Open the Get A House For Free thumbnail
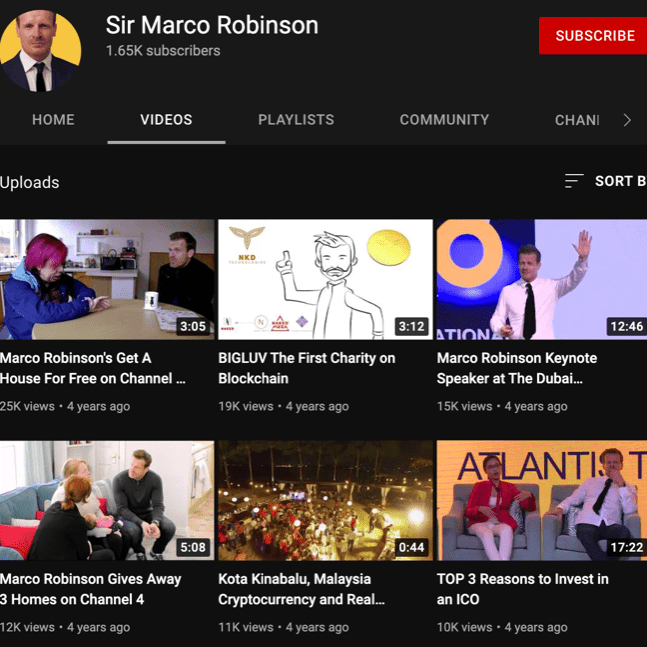The height and width of the screenshot is (647, 647). click(x=107, y=279)
